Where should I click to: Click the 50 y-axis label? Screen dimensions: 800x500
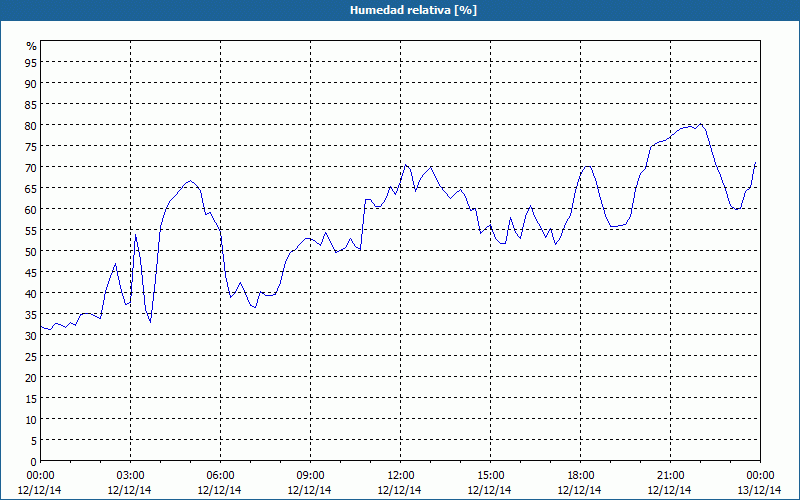click(31, 252)
